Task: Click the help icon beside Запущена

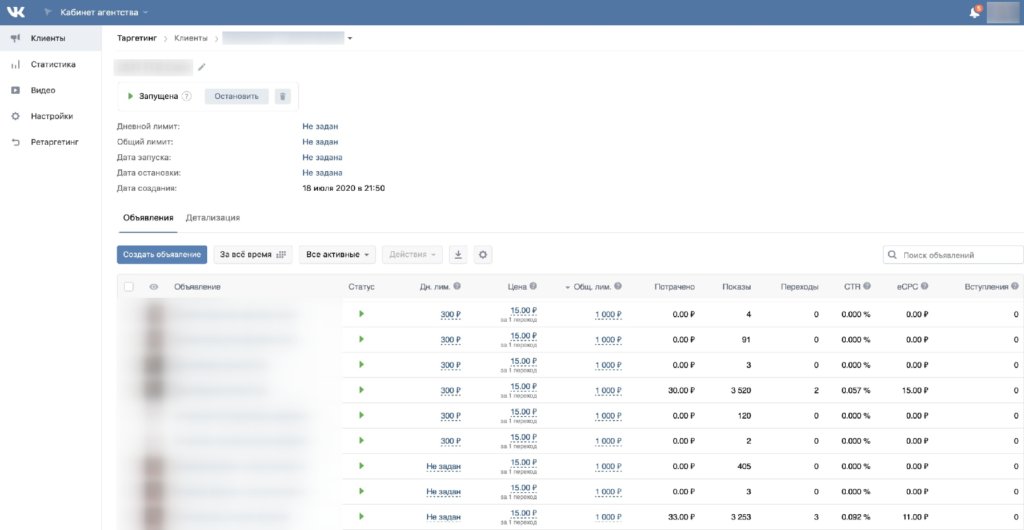Action: coord(187,96)
